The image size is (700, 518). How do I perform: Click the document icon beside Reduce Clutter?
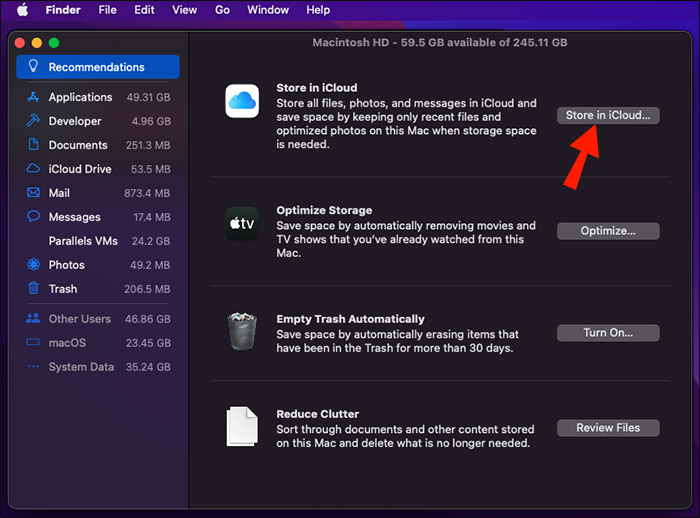243,427
